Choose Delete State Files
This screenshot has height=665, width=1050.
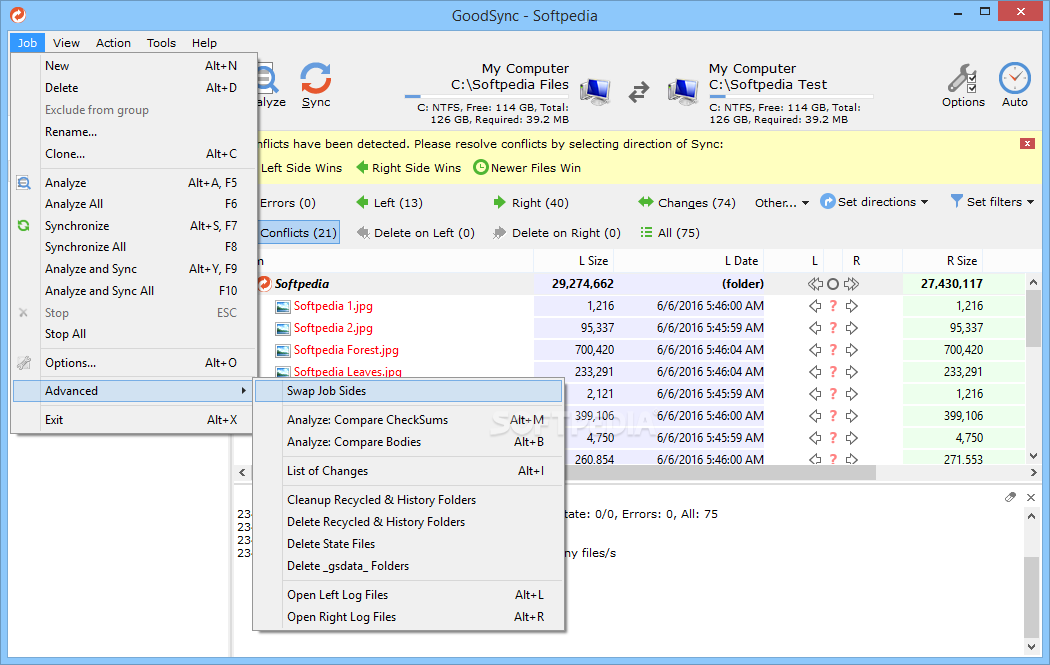tap(408, 544)
